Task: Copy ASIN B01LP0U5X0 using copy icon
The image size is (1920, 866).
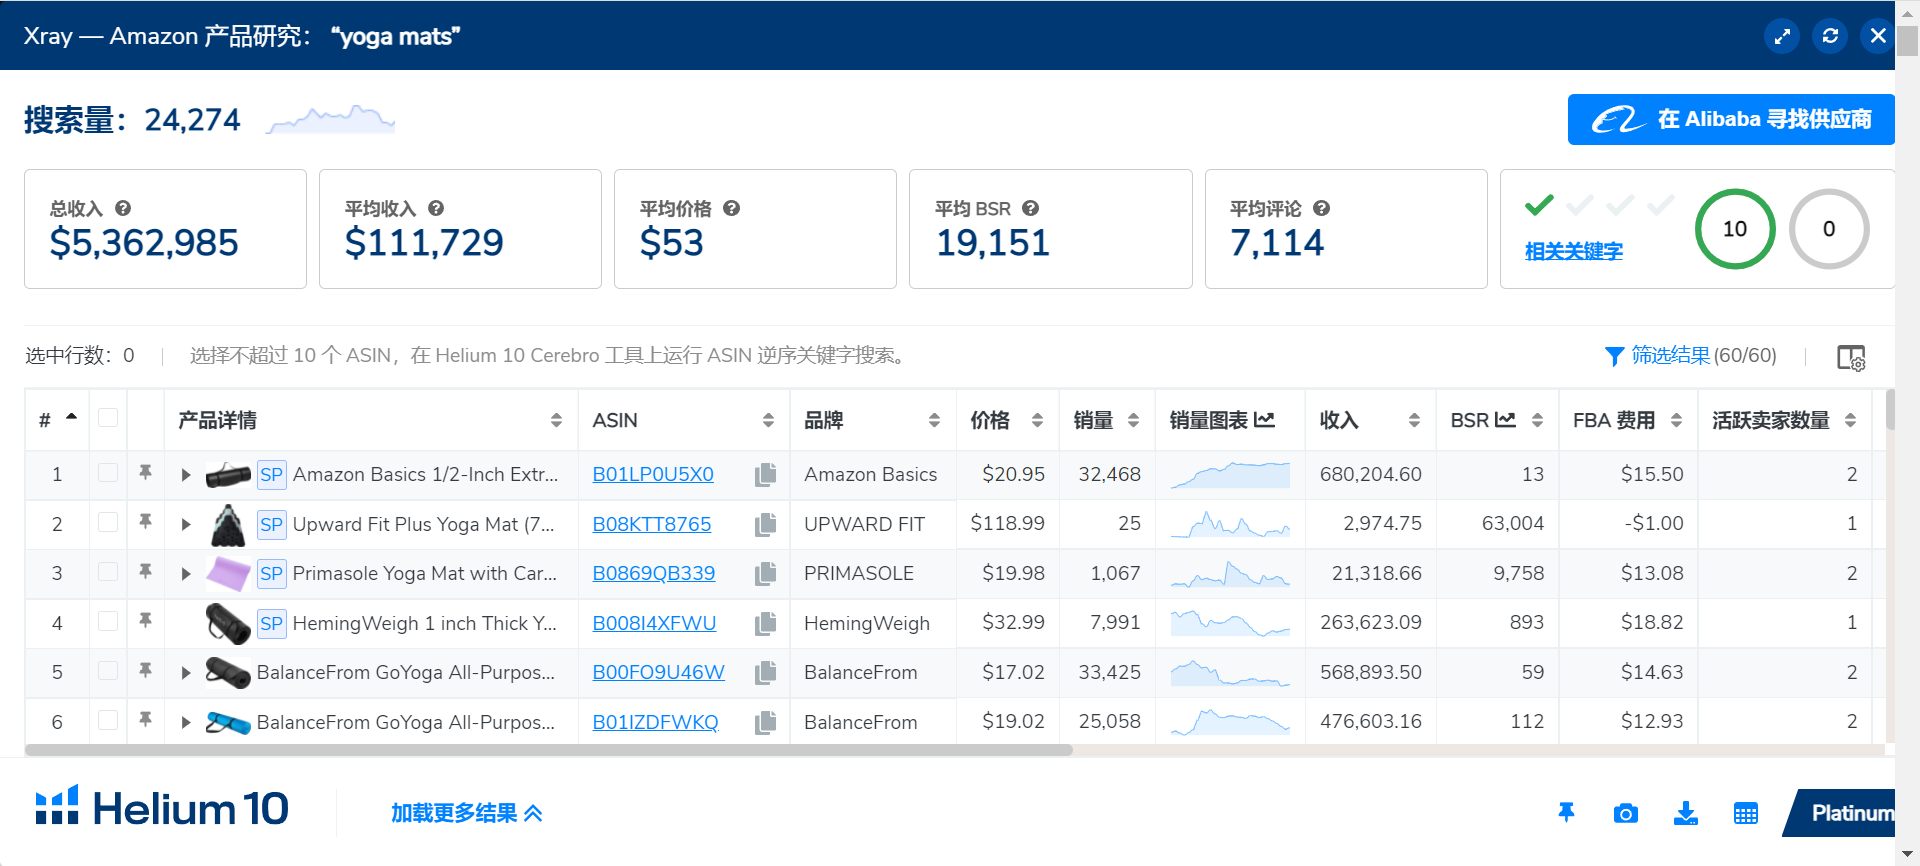Action: [766, 474]
